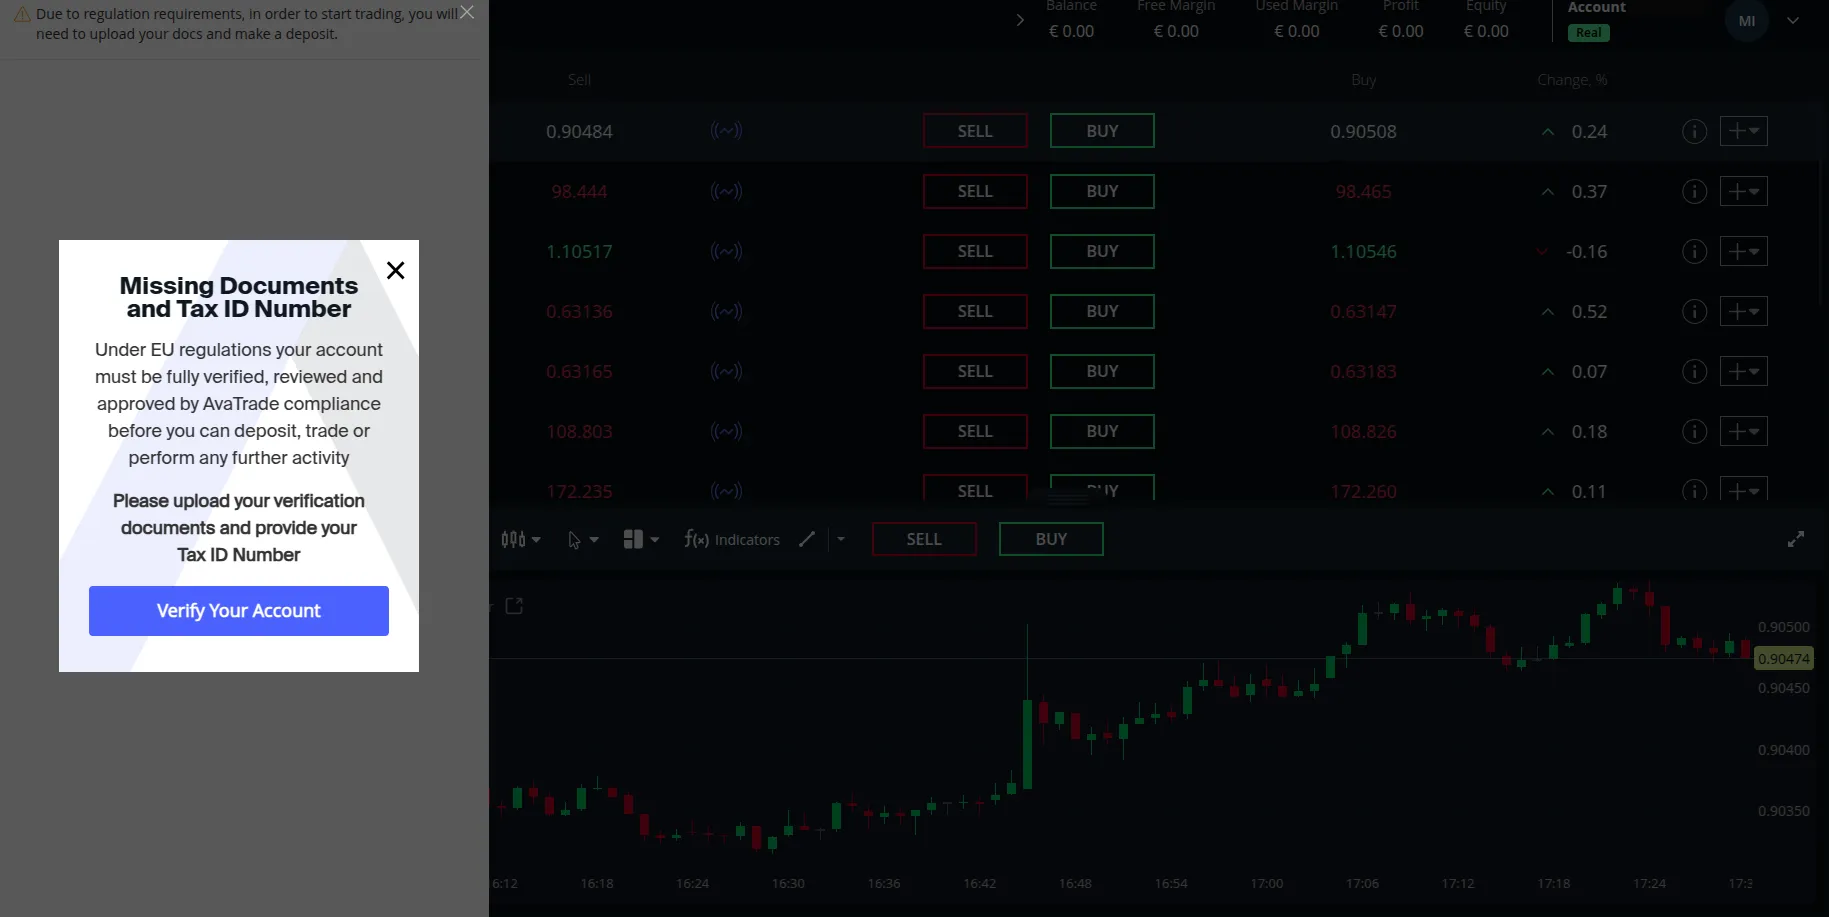Viewport: 1829px width, 917px height.
Task: Show info for the 0.37 change row
Action: (x=1694, y=191)
